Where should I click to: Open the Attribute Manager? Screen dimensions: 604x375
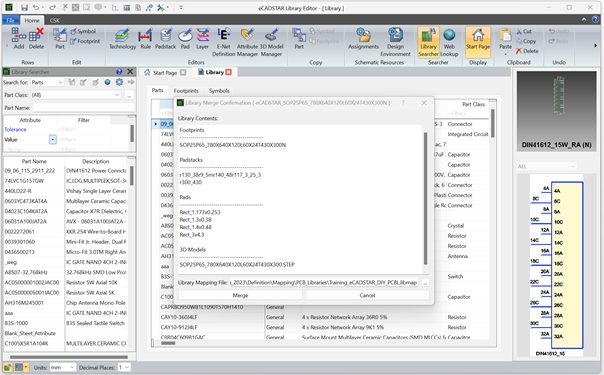(x=247, y=42)
